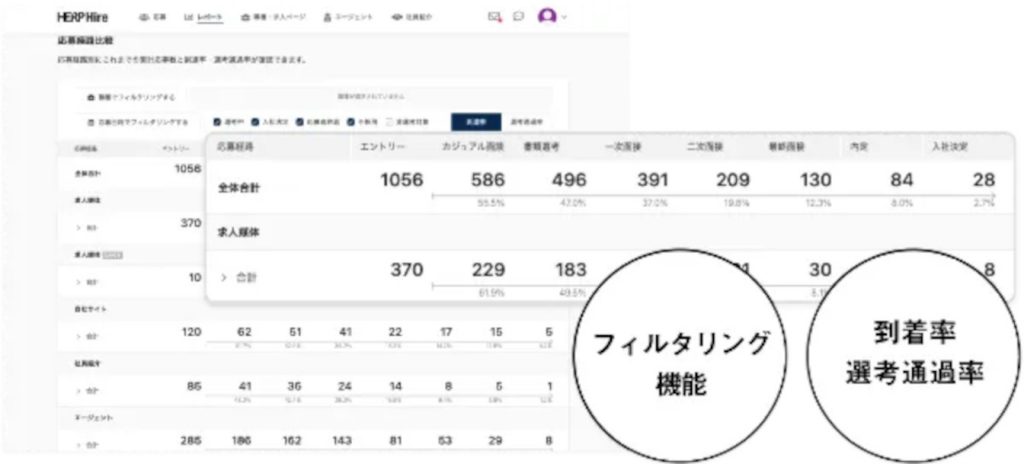Click the person icon beside エージェント nav item
1024x464 pixels.
(x=328, y=18)
